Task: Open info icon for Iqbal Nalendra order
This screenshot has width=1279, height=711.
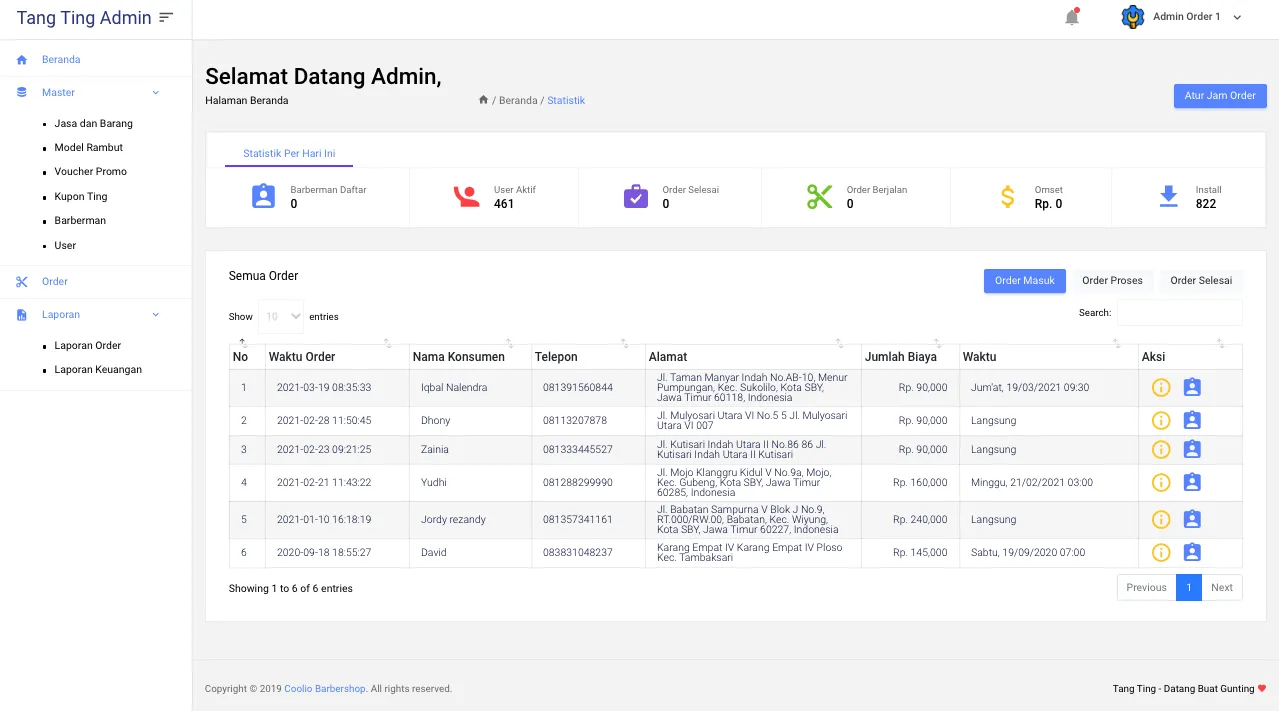Action: click(x=1161, y=388)
